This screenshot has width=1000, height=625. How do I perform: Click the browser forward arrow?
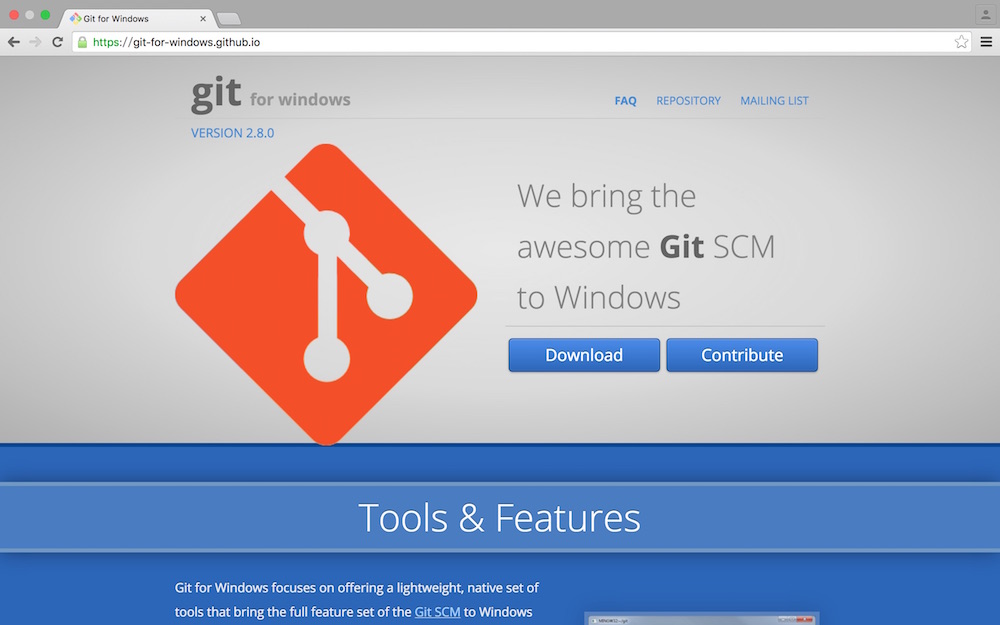(x=36, y=42)
